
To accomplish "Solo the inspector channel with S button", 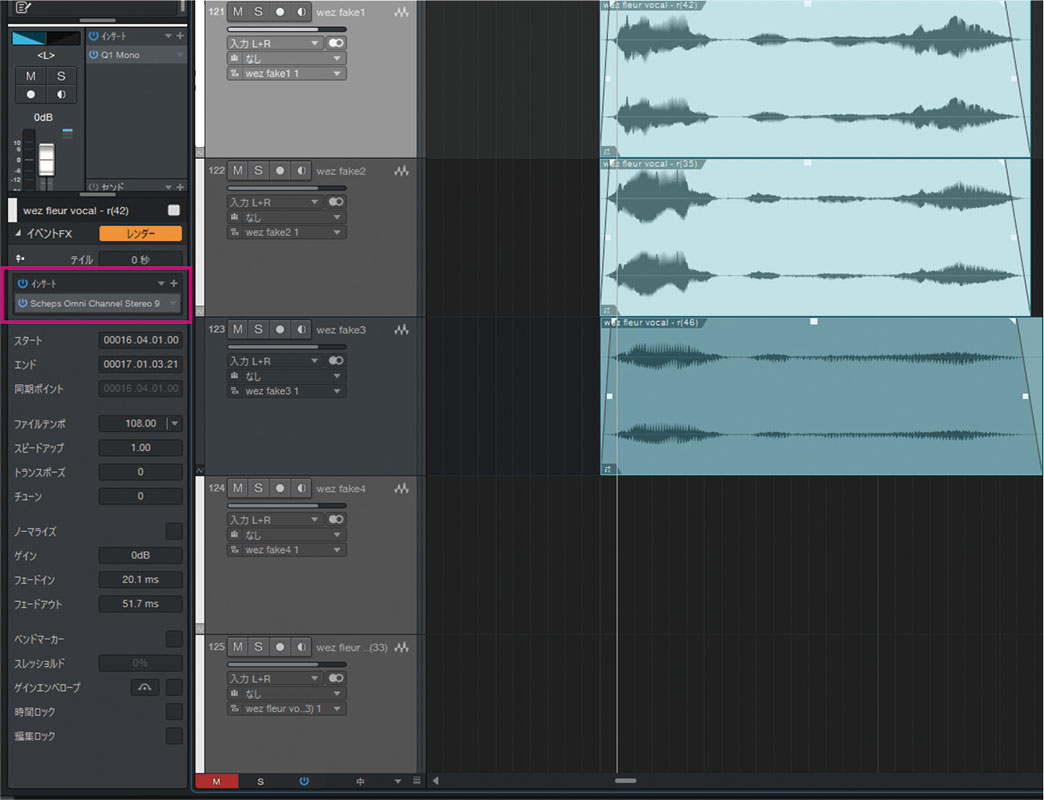I will 61,76.
